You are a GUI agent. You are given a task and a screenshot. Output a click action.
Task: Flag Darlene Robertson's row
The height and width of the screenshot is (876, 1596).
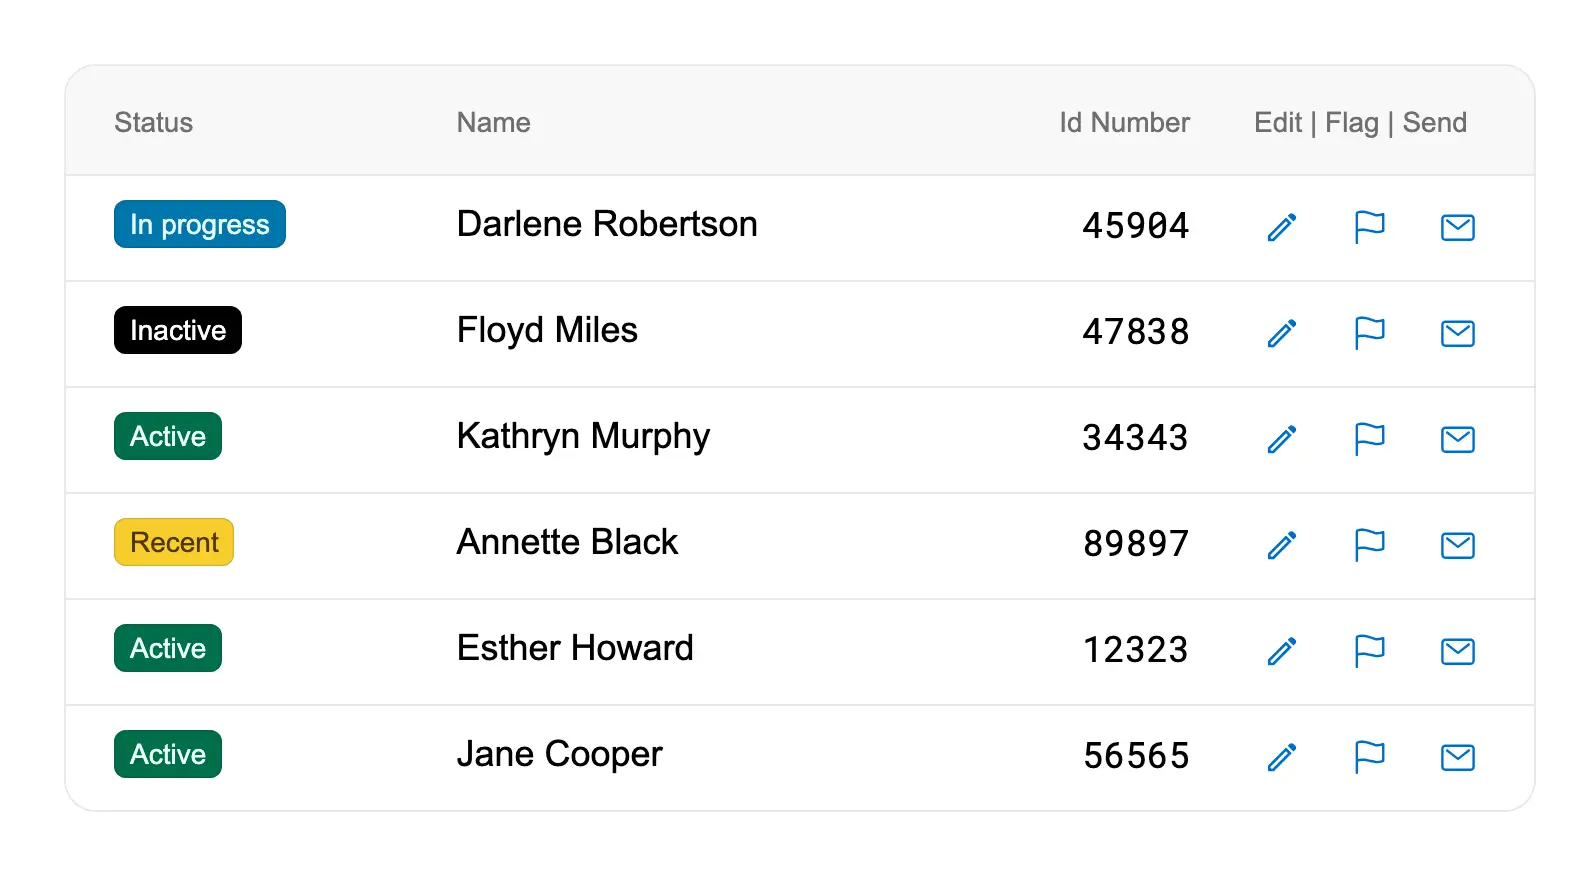[1369, 227]
